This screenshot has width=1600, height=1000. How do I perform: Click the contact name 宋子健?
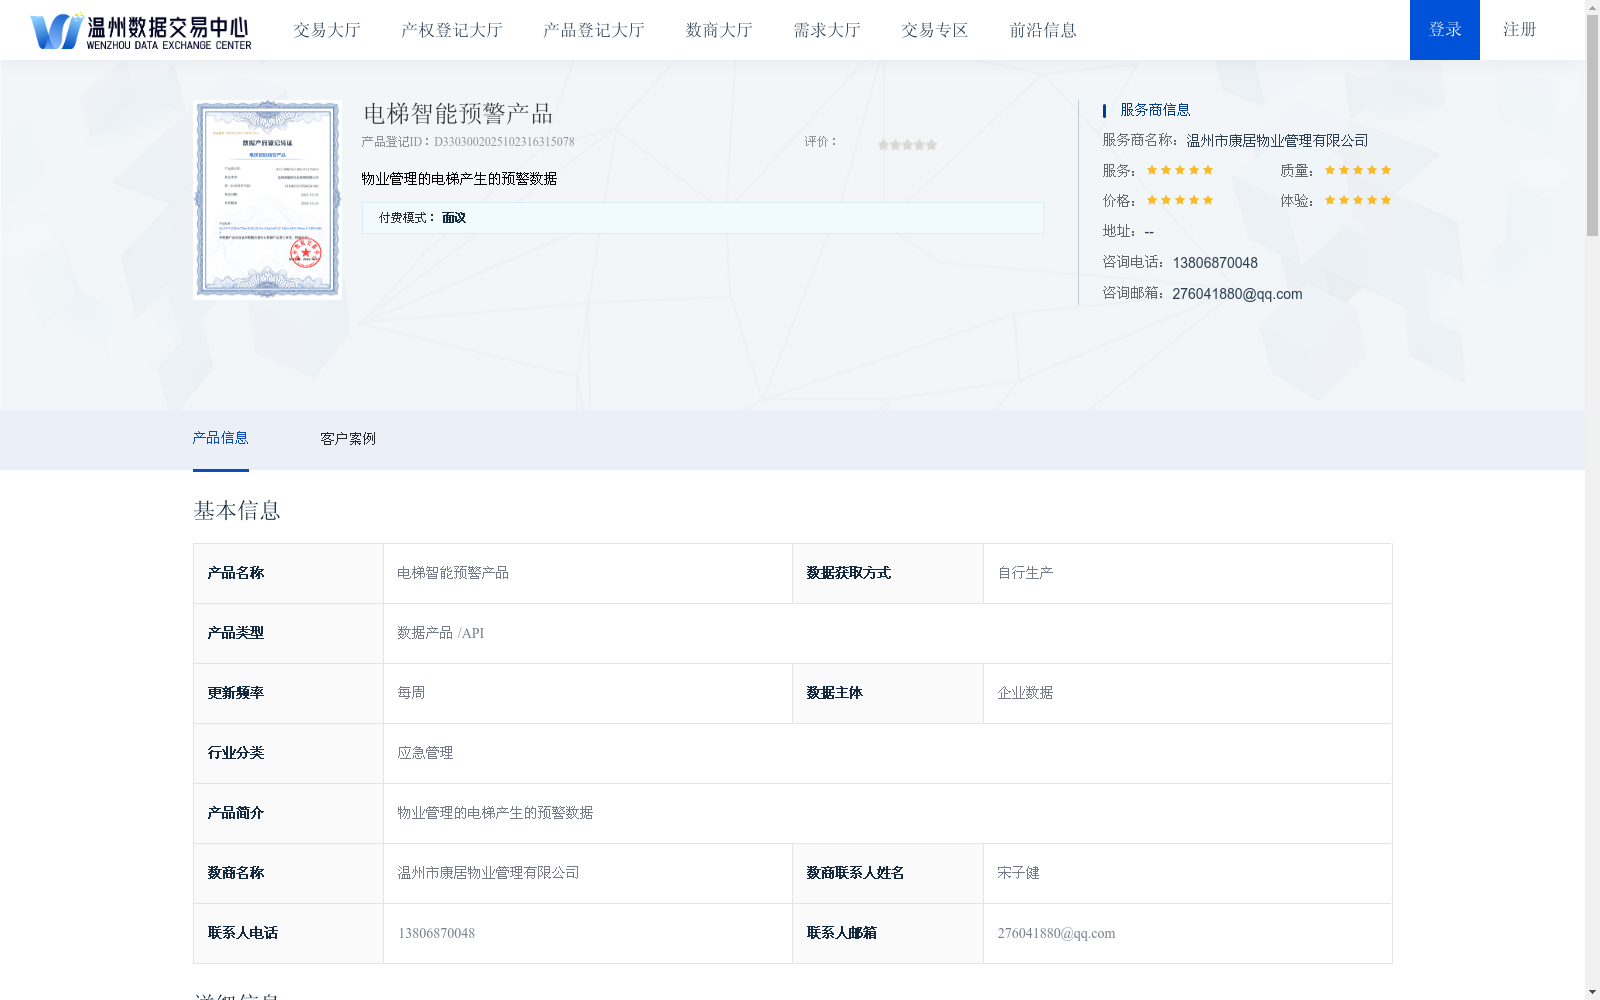click(x=1018, y=873)
